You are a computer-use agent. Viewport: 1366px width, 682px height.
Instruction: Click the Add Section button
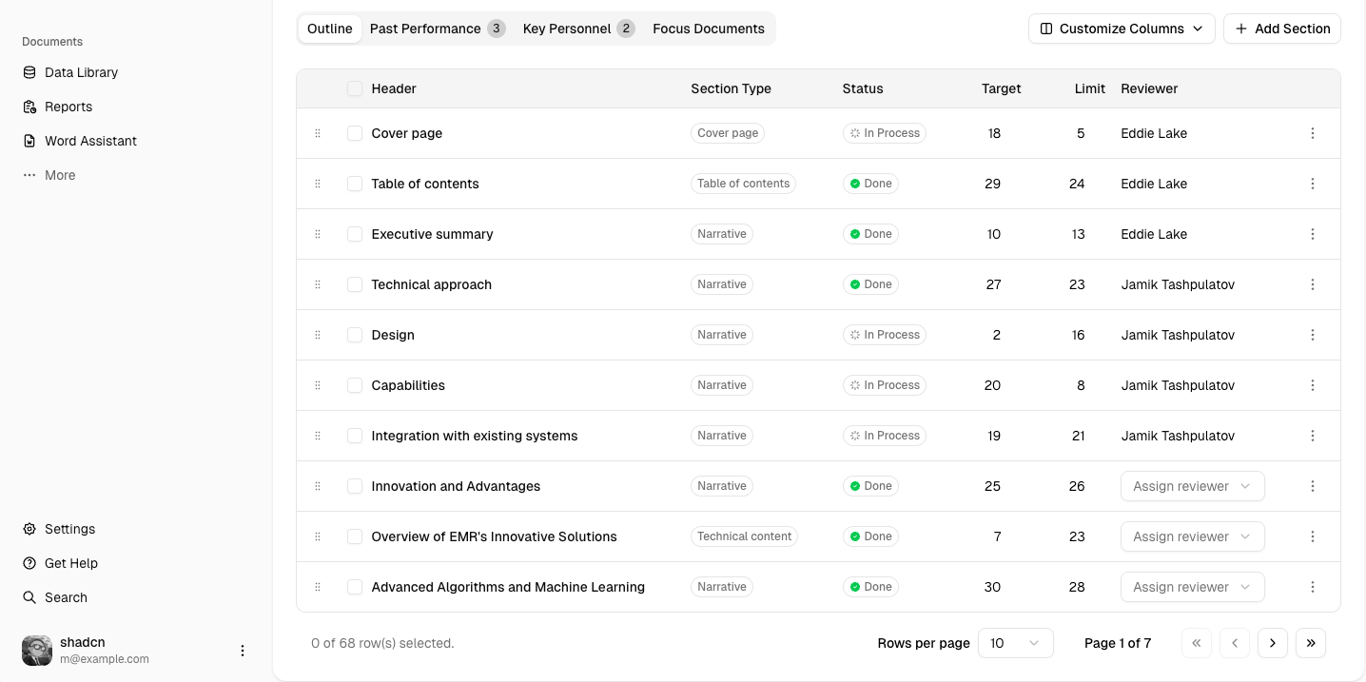1281,29
